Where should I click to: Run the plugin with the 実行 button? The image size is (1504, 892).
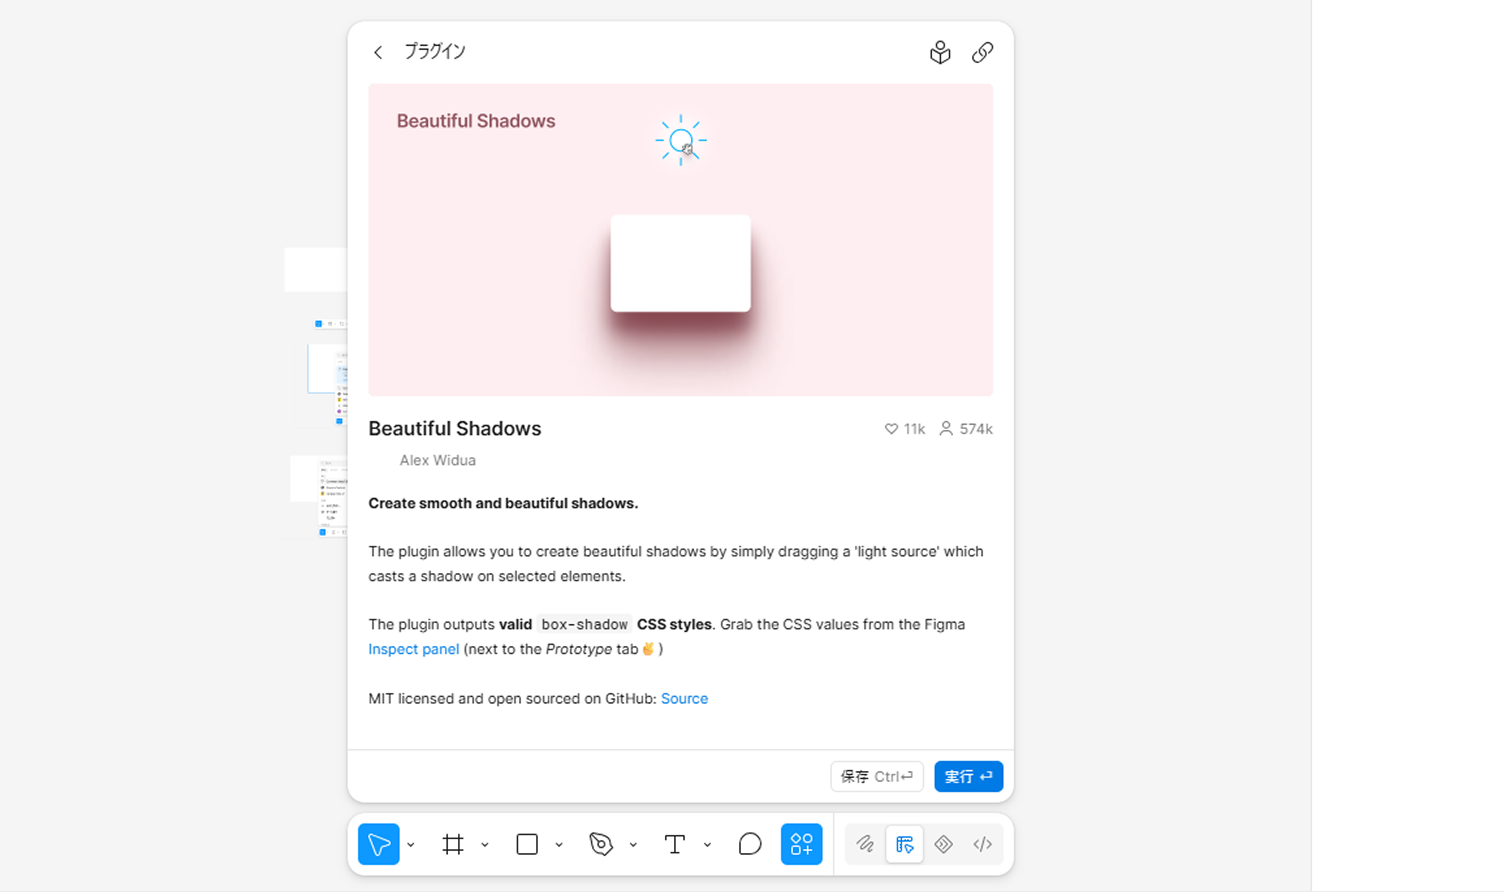coord(969,776)
